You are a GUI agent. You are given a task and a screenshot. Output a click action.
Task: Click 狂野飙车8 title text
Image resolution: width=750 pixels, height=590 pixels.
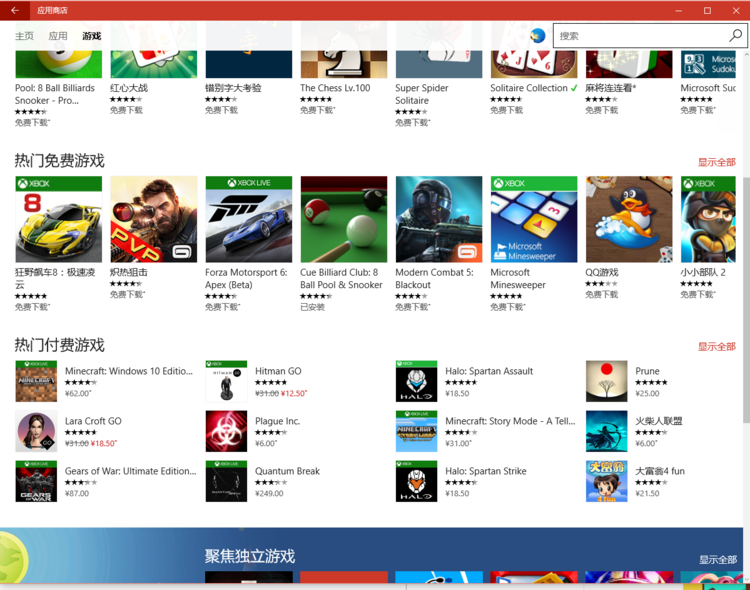coord(55,278)
